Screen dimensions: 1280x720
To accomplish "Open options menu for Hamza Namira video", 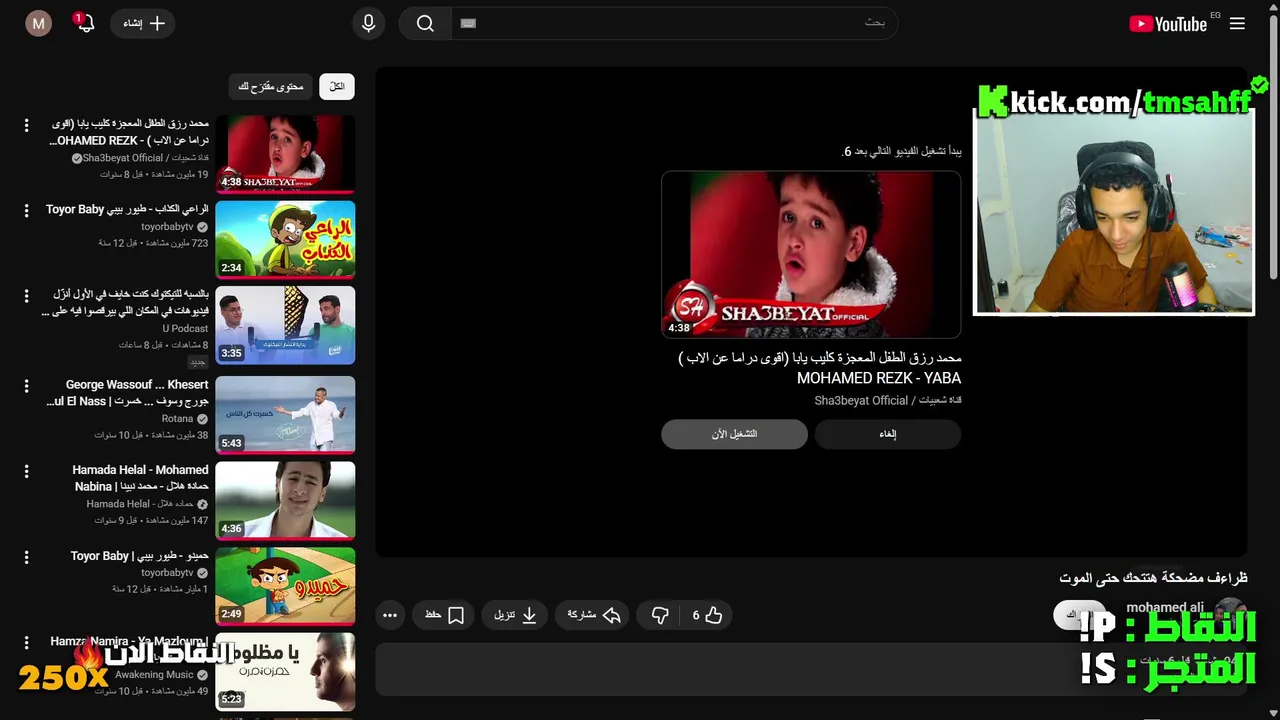I will click(27, 643).
